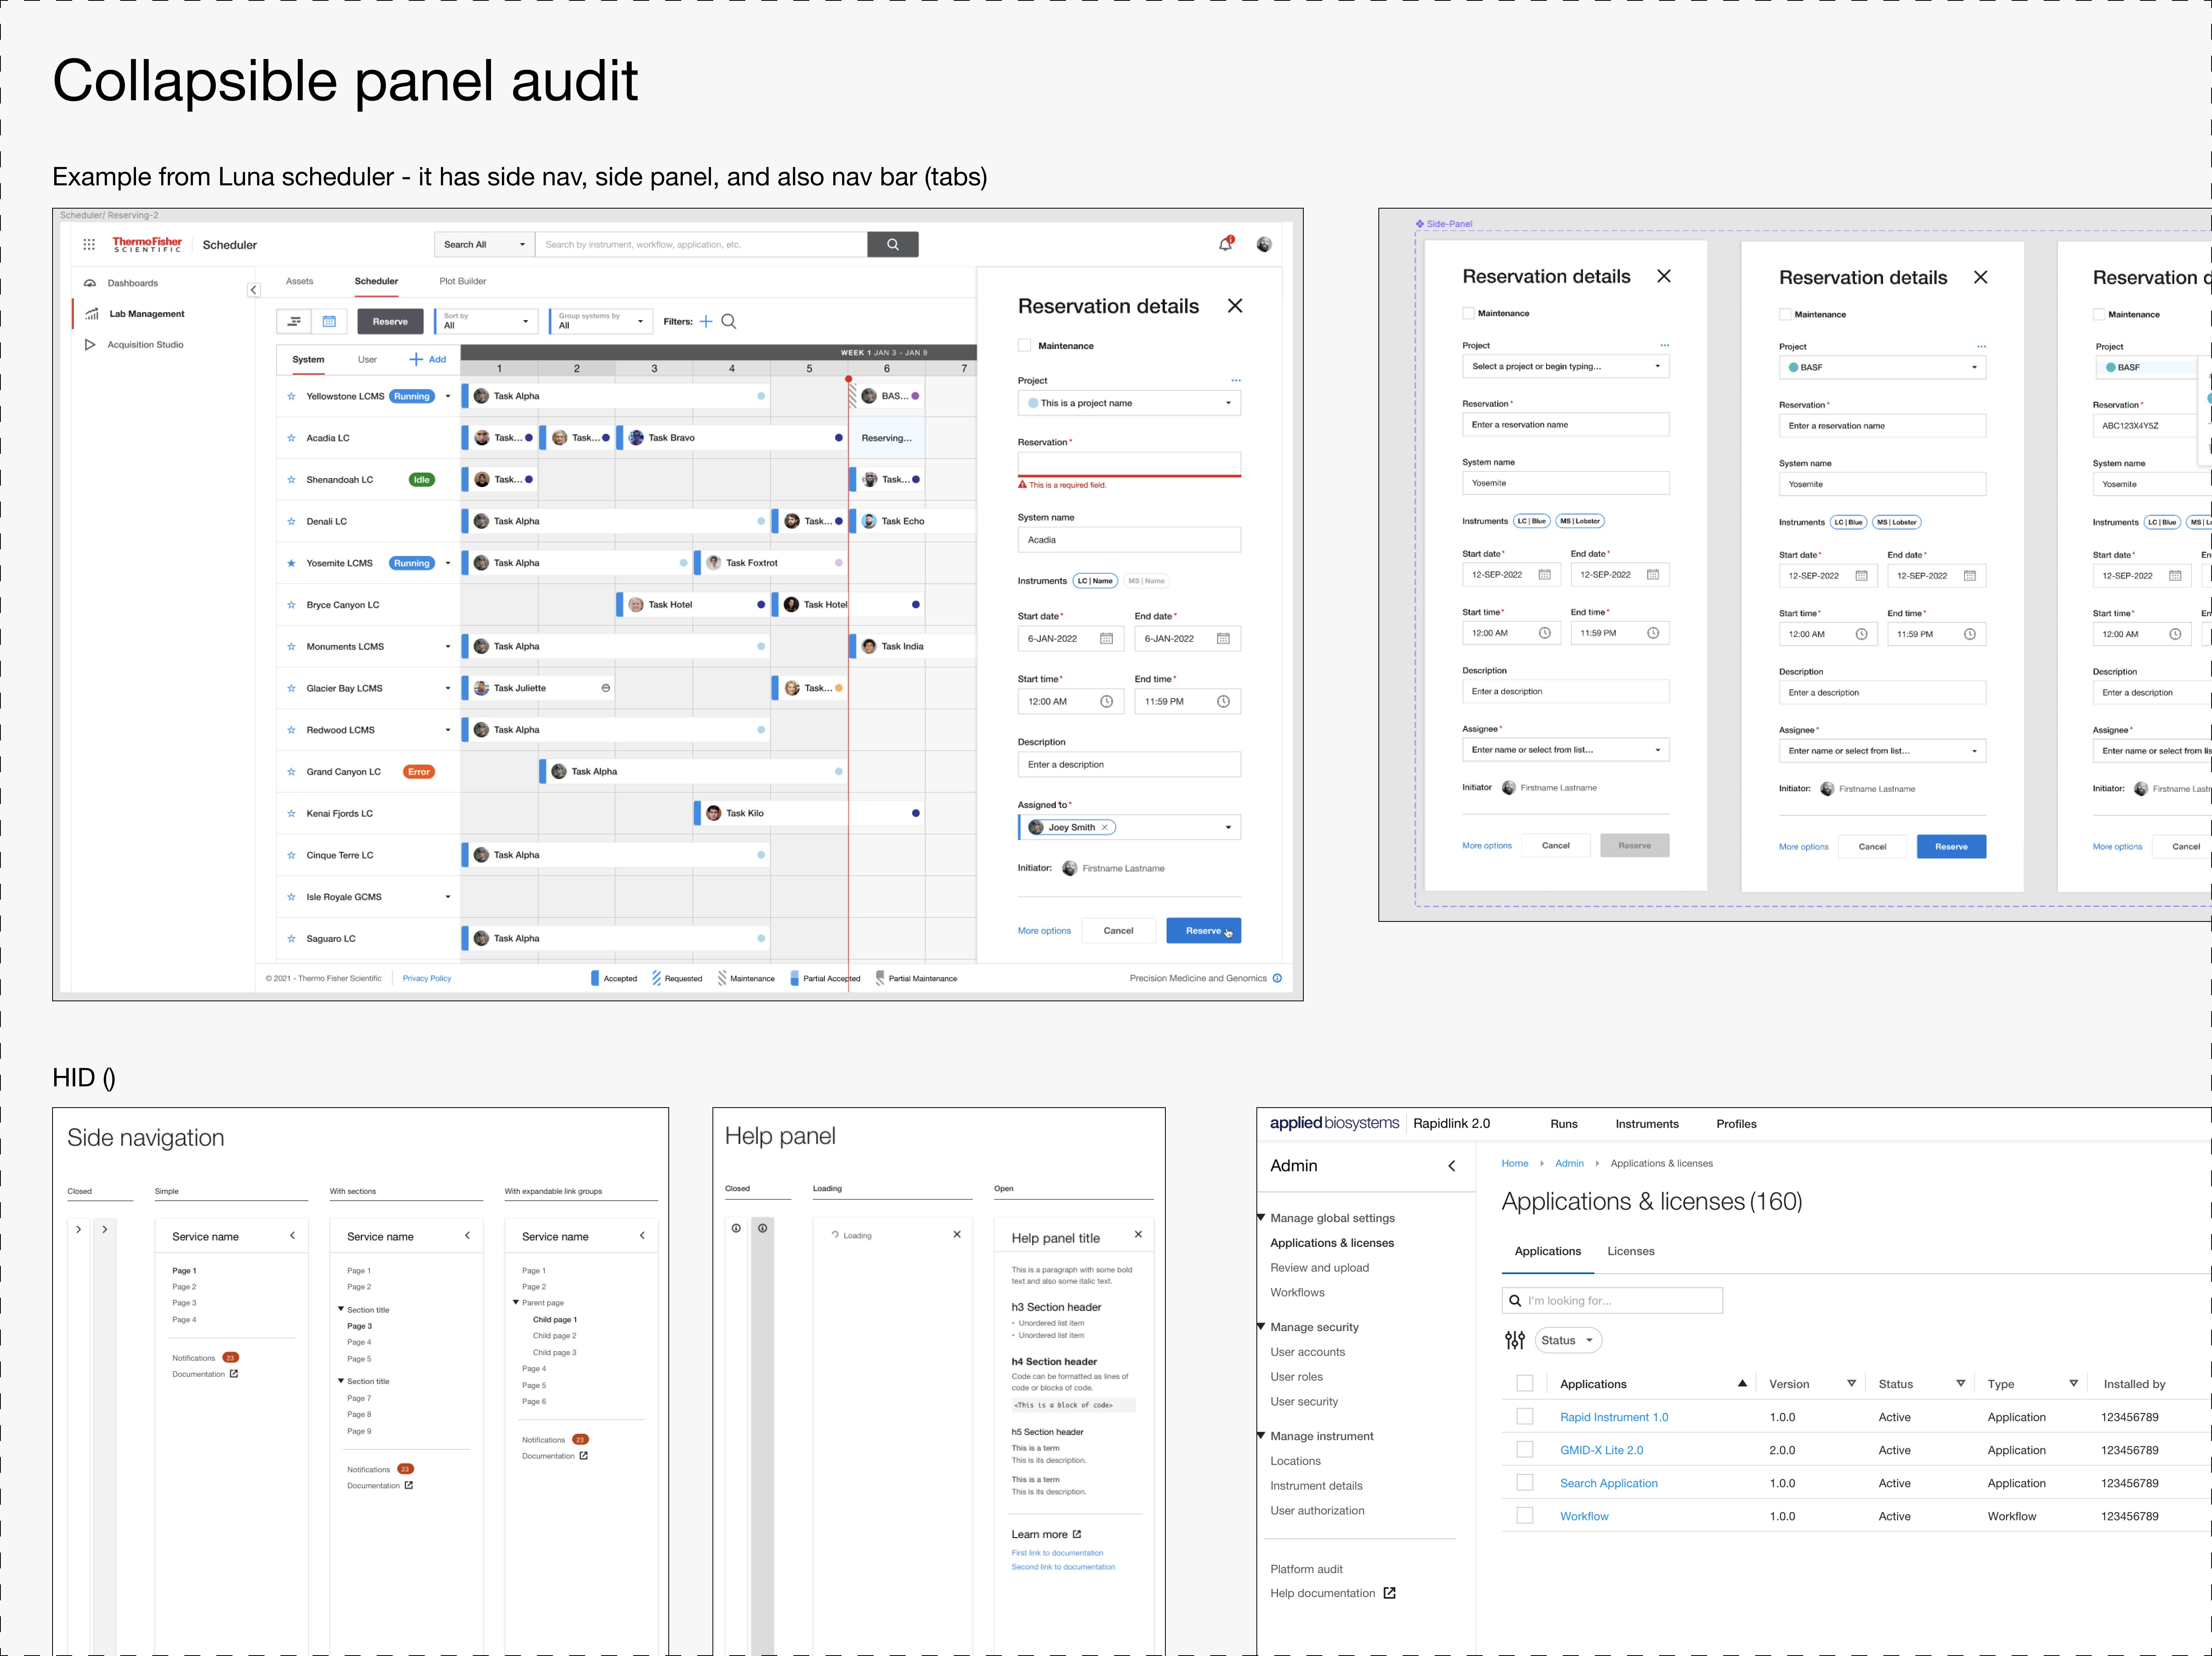Open the Licenses tab
Viewport: 2212px width, 1656px height.
coord(1631,1251)
